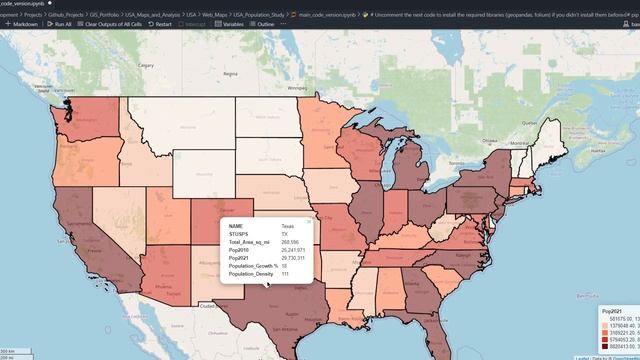Click the Pop2021 legend title

[x=612, y=311]
